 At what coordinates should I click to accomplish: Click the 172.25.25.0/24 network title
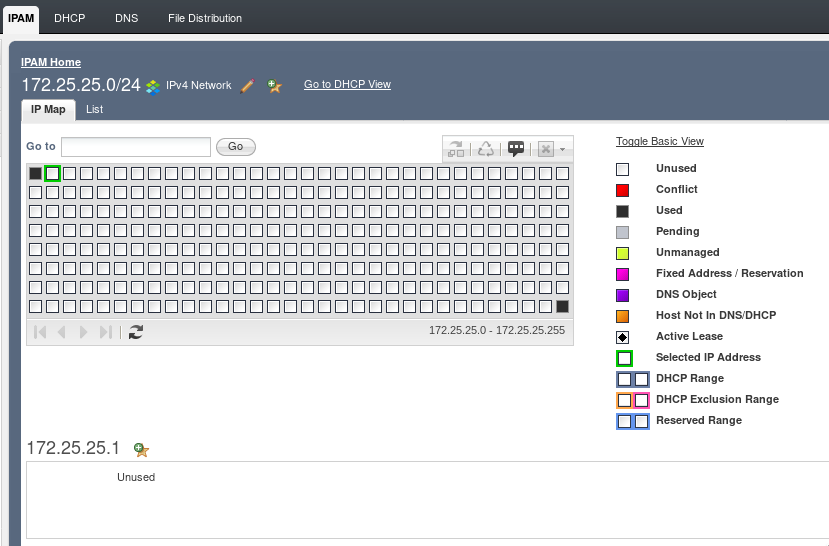coord(81,85)
